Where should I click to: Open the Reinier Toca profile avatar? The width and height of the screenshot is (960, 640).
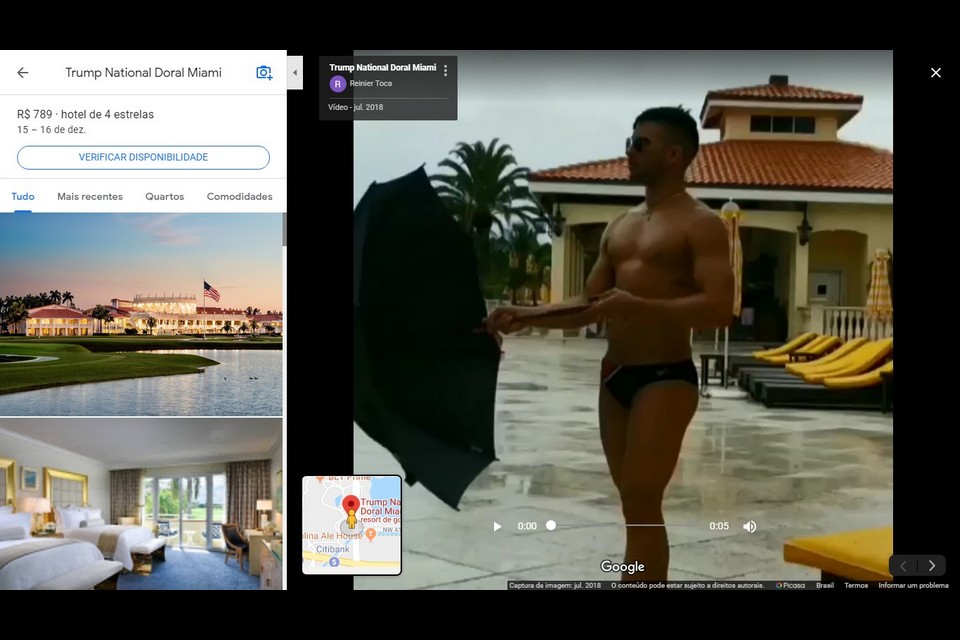(x=337, y=84)
